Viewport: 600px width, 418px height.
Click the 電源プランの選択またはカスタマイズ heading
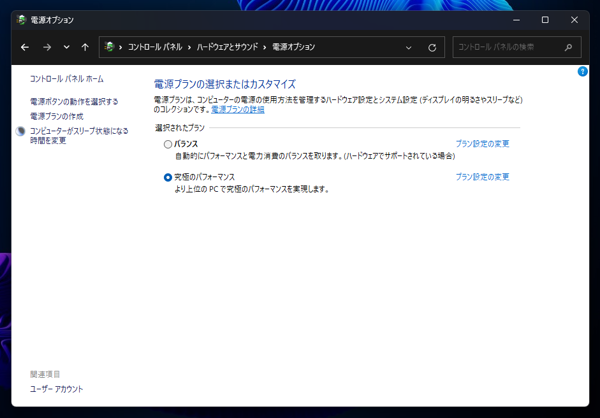pyautogui.click(x=225, y=84)
